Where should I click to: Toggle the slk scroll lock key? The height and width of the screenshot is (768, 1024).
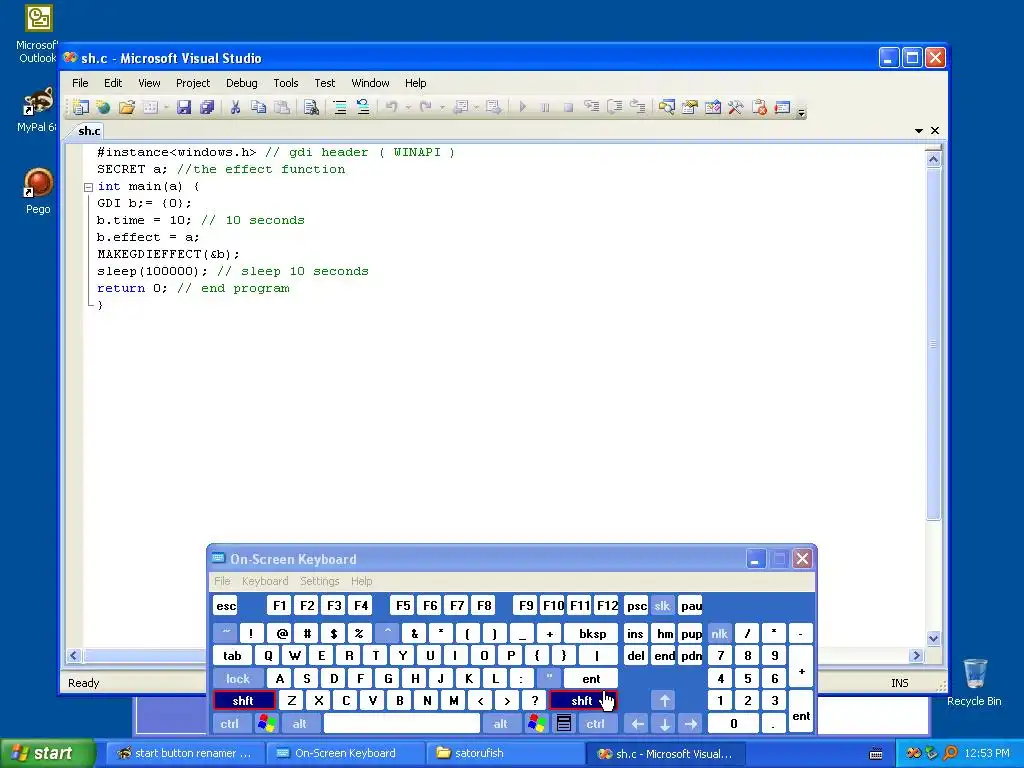click(662, 606)
